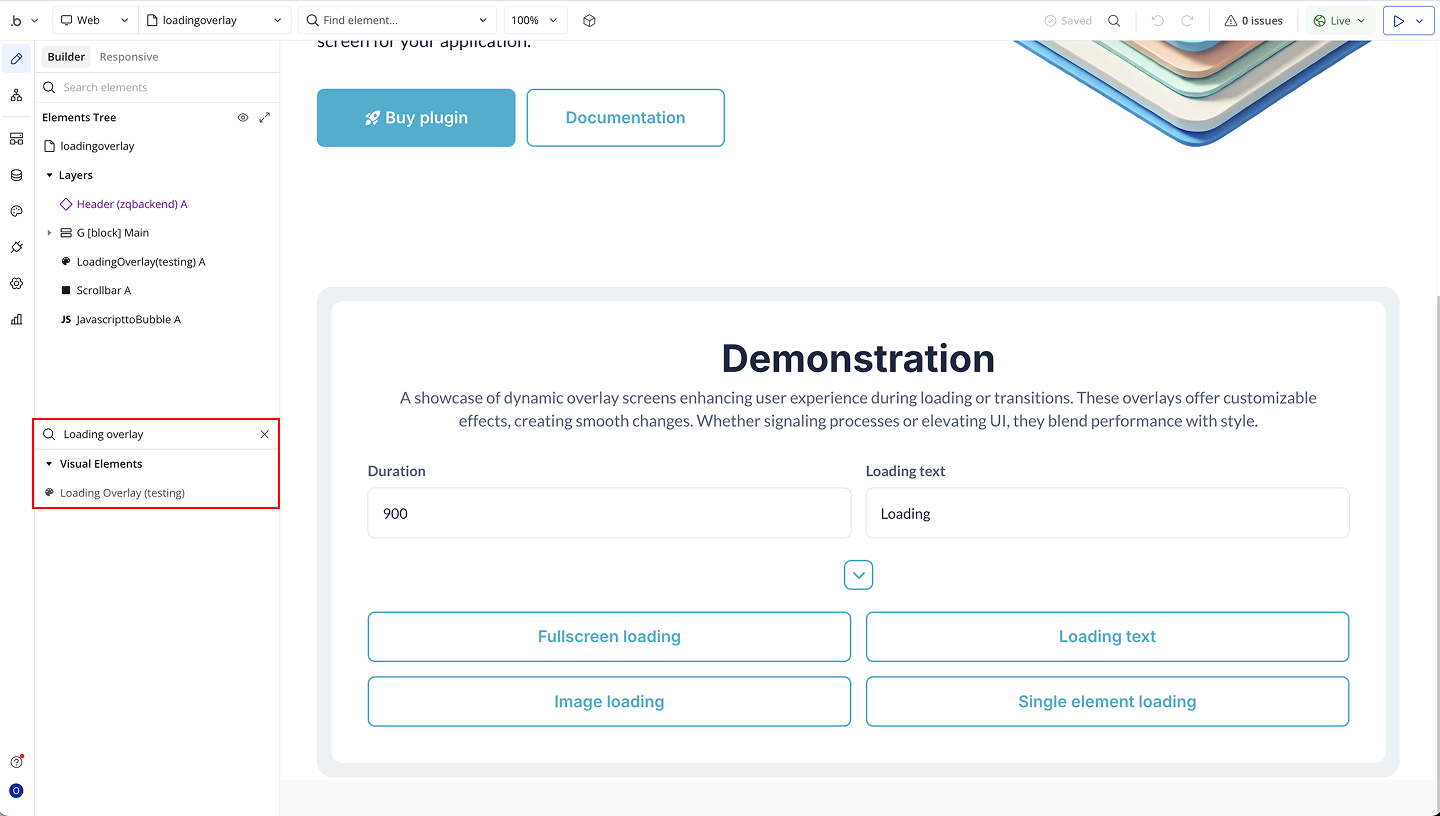
Task: Select Loading Overlay (testing) visual element
Action: [122, 493]
